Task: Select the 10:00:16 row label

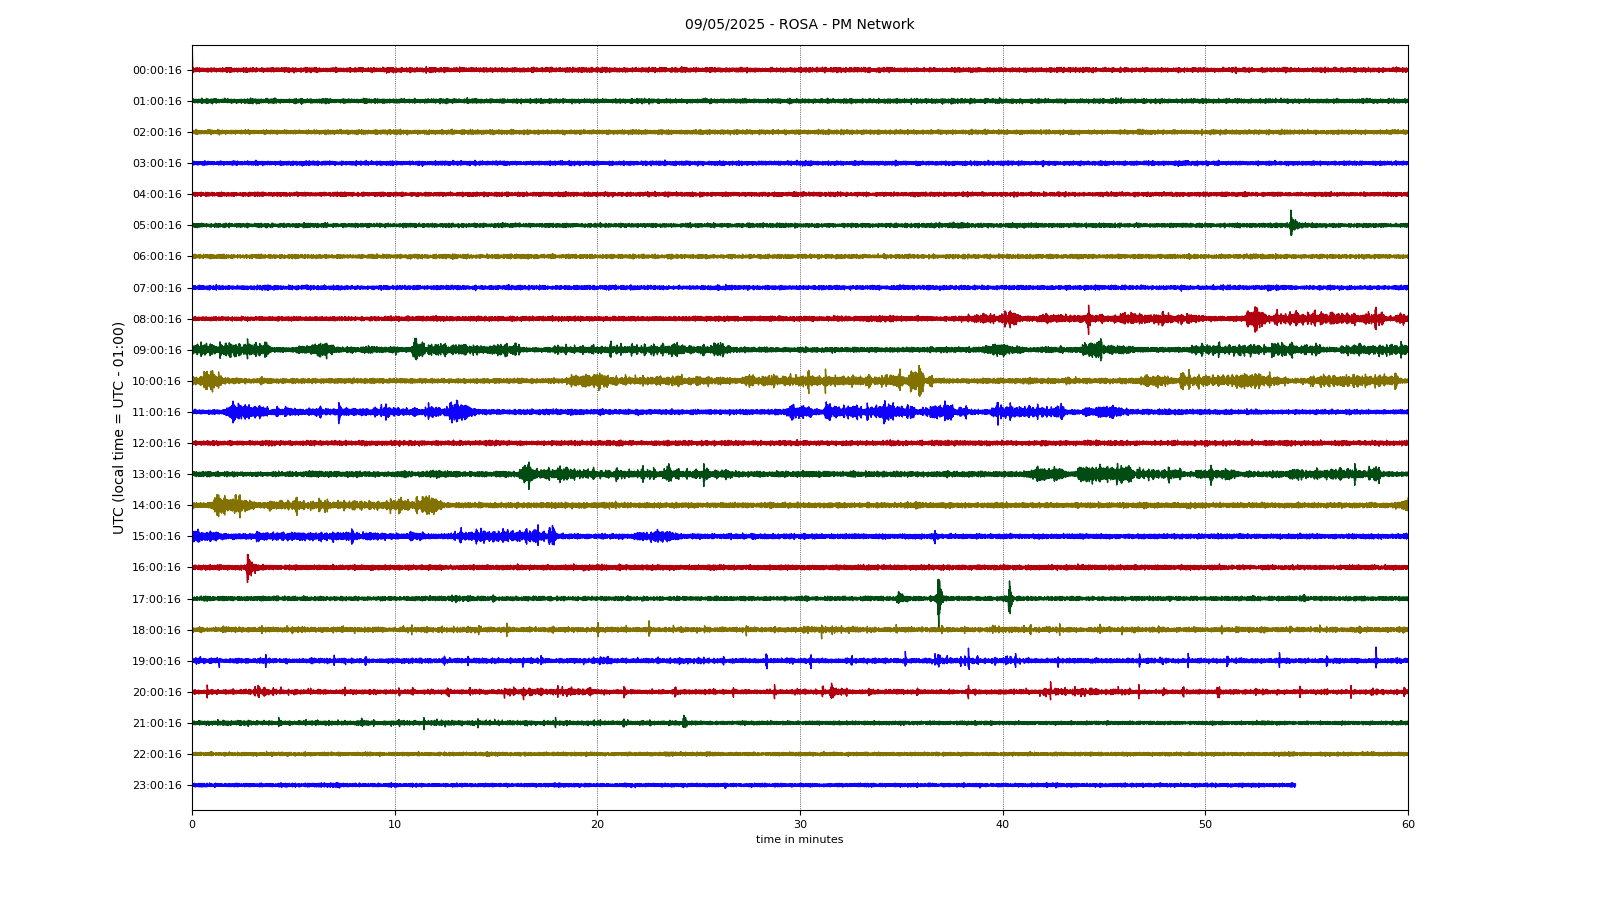Action: (157, 381)
